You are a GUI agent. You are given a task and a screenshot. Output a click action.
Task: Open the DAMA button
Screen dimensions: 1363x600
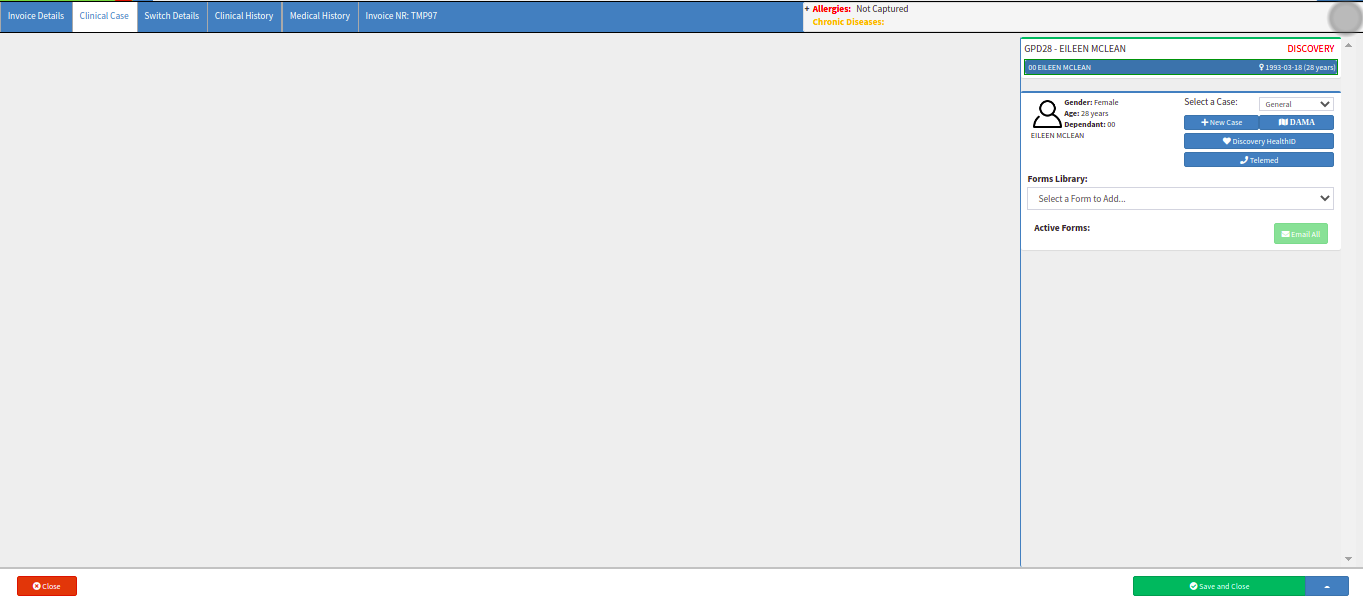pyautogui.click(x=1296, y=122)
